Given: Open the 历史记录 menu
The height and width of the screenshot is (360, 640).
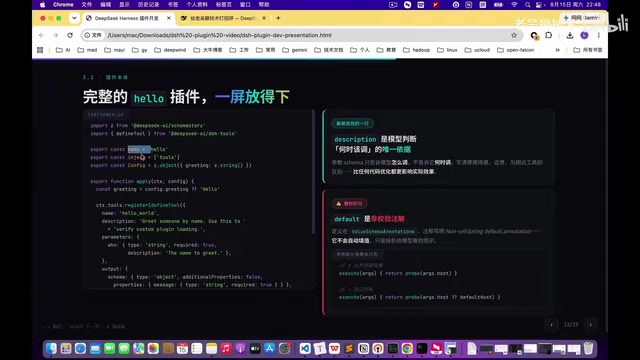Looking at the screenshot, I should (x=149, y=4).
